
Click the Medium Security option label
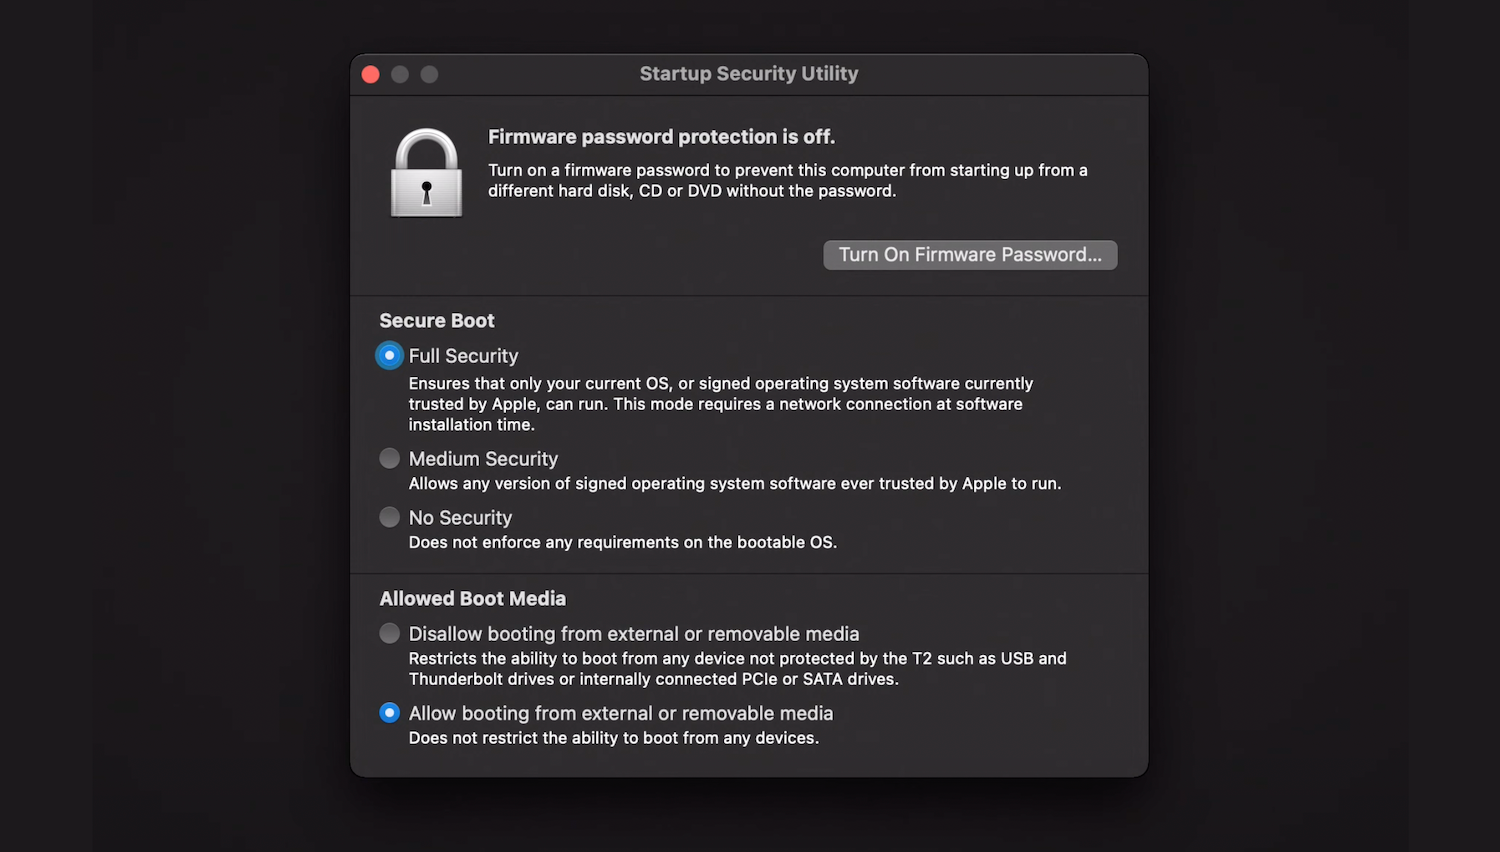coord(483,458)
